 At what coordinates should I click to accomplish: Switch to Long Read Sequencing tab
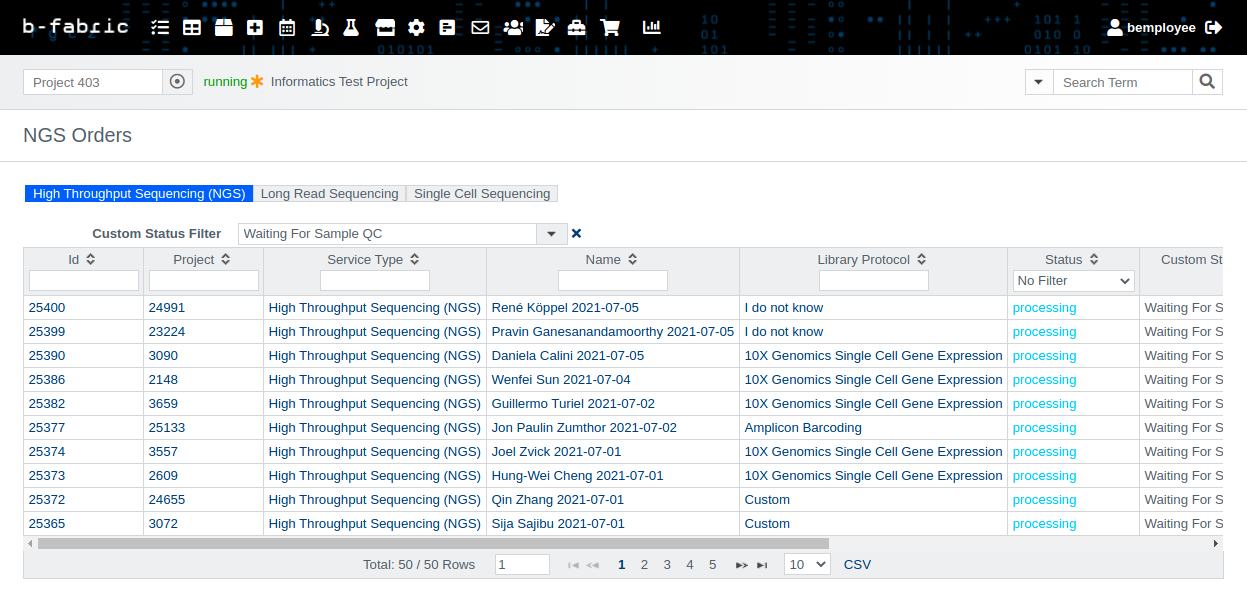pos(329,194)
